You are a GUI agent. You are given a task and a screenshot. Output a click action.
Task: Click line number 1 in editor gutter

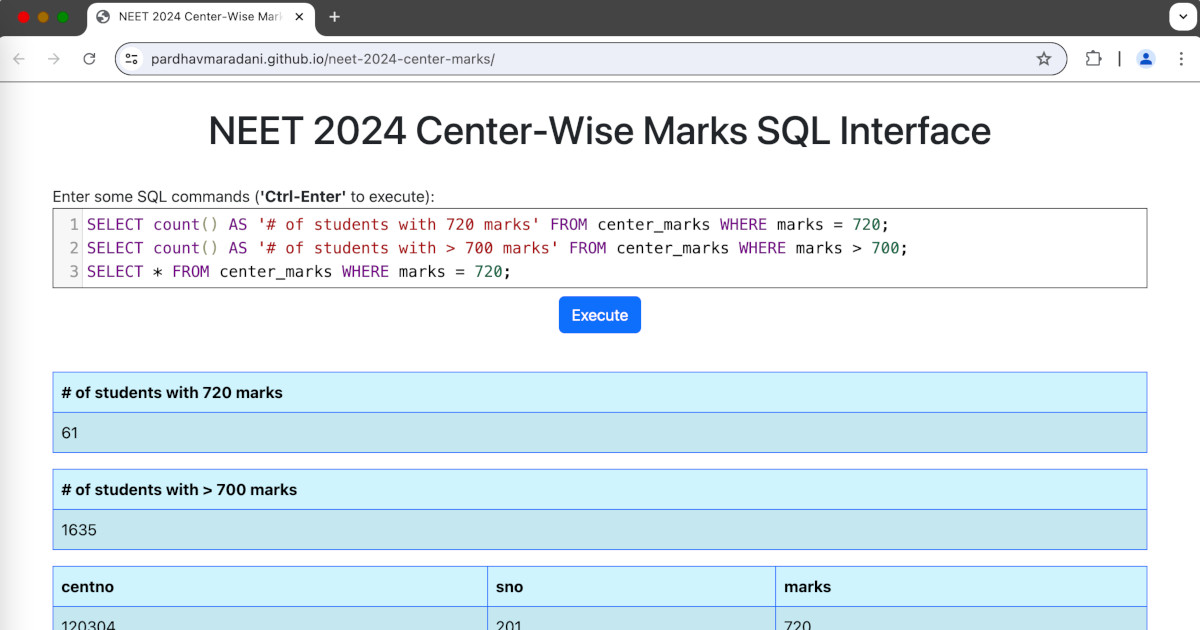(x=74, y=224)
